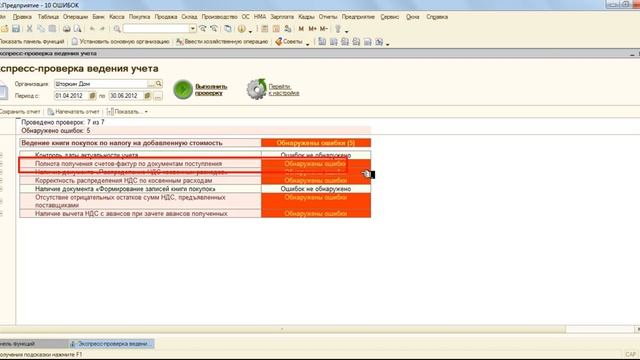Click the Undo arrow icon

(x=92, y=29)
